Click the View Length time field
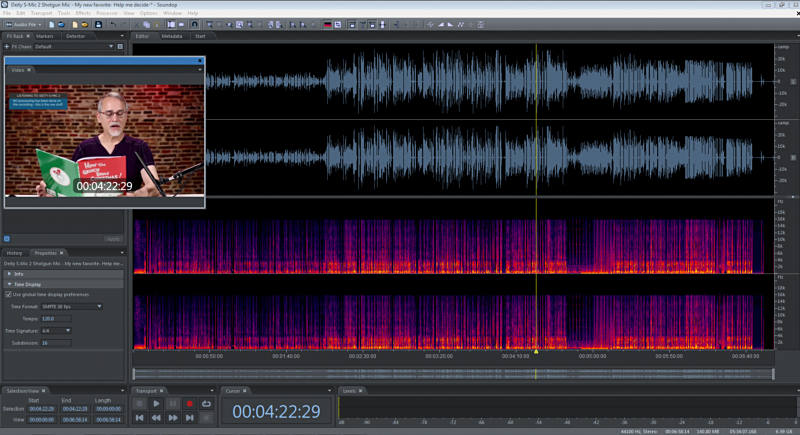Screen dimensions: 800x435 109,420
